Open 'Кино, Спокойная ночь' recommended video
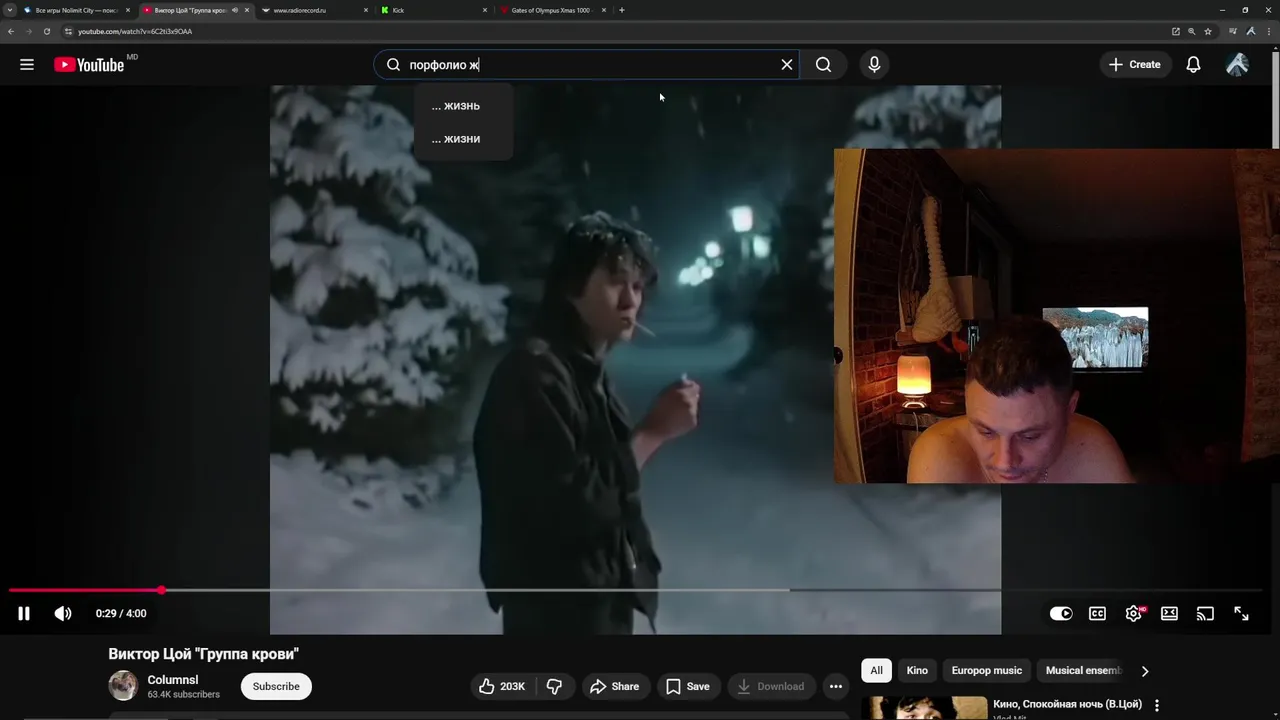This screenshot has height=720, width=1280. (1067, 704)
